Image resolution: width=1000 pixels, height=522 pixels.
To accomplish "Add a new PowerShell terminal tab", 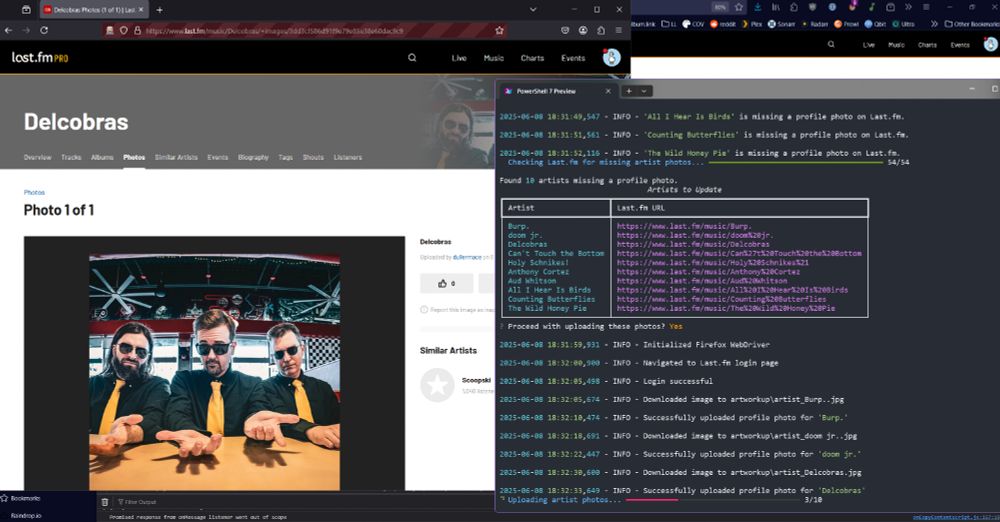I will coord(629,91).
